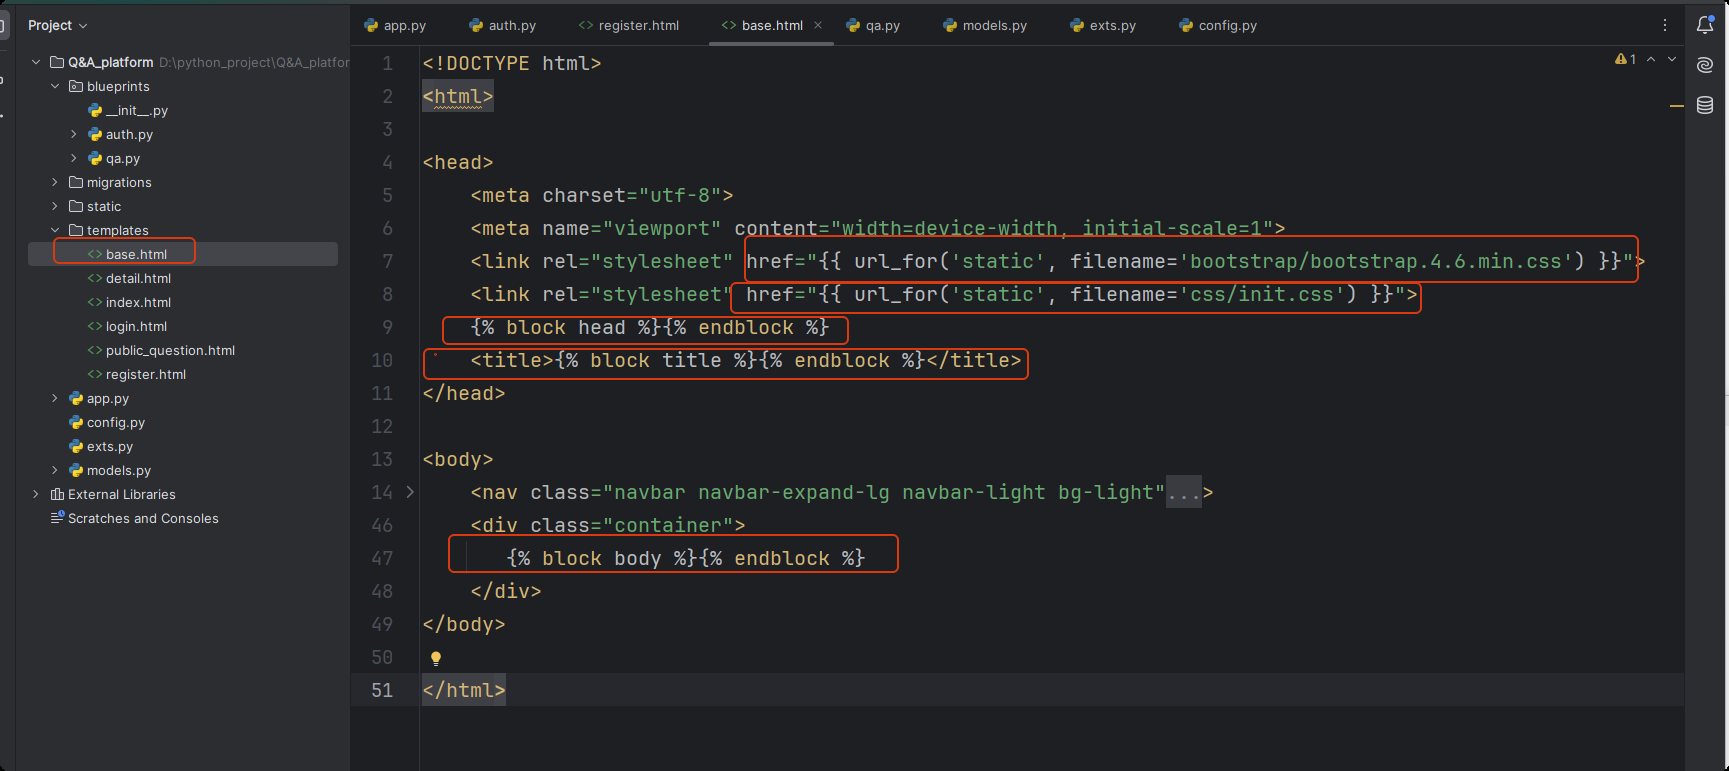Expand auth.py node under blueprints
1729x771 pixels.
pos(74,134)
